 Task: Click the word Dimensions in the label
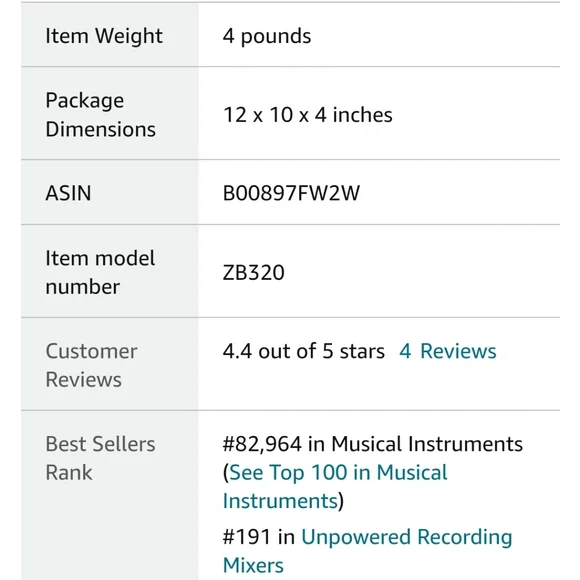pos(101,129)
